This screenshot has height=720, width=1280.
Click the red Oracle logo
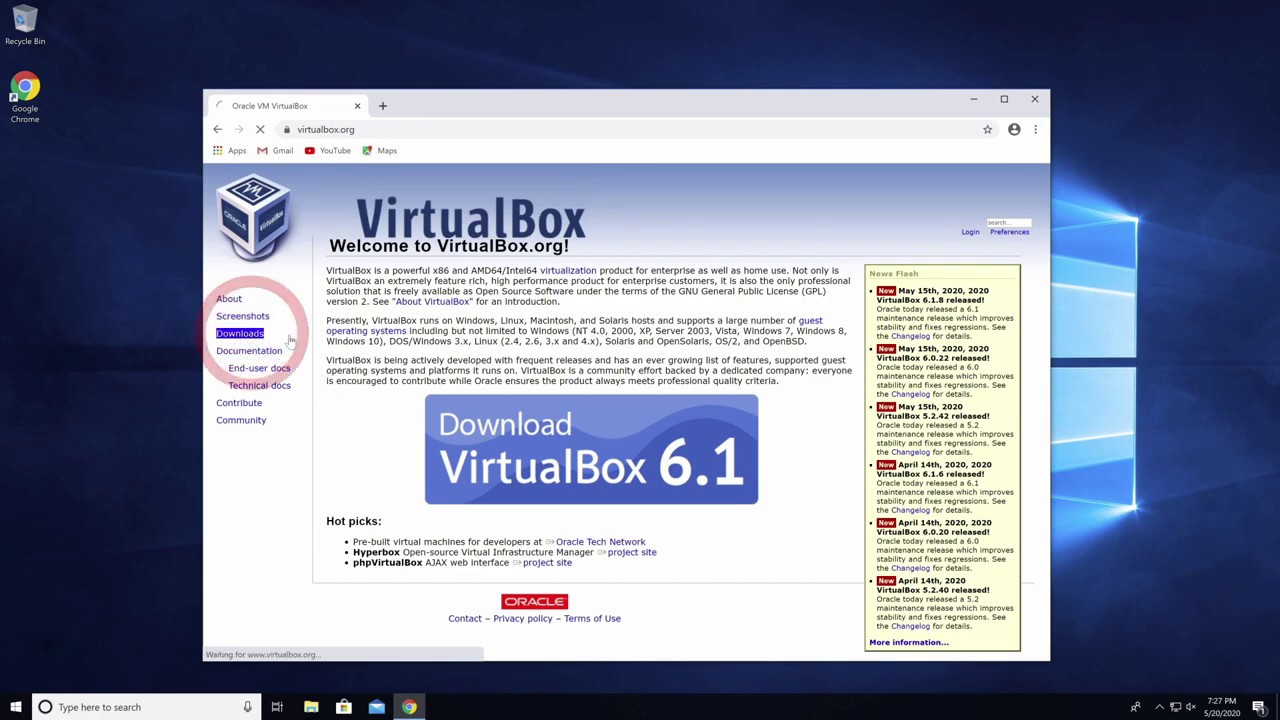[x=534, y=601]
